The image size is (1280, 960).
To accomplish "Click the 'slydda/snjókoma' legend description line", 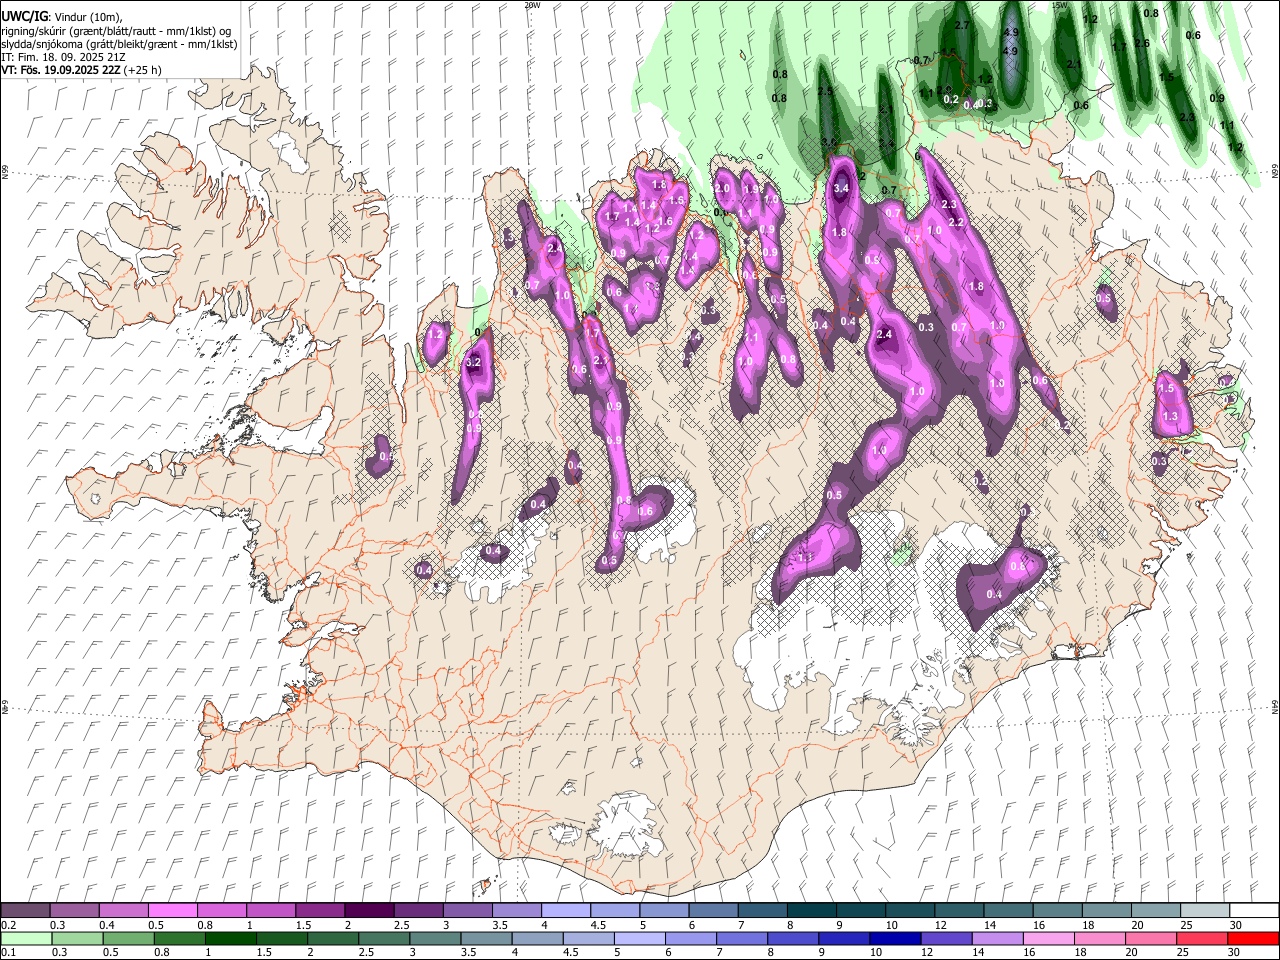I will 119,44.
